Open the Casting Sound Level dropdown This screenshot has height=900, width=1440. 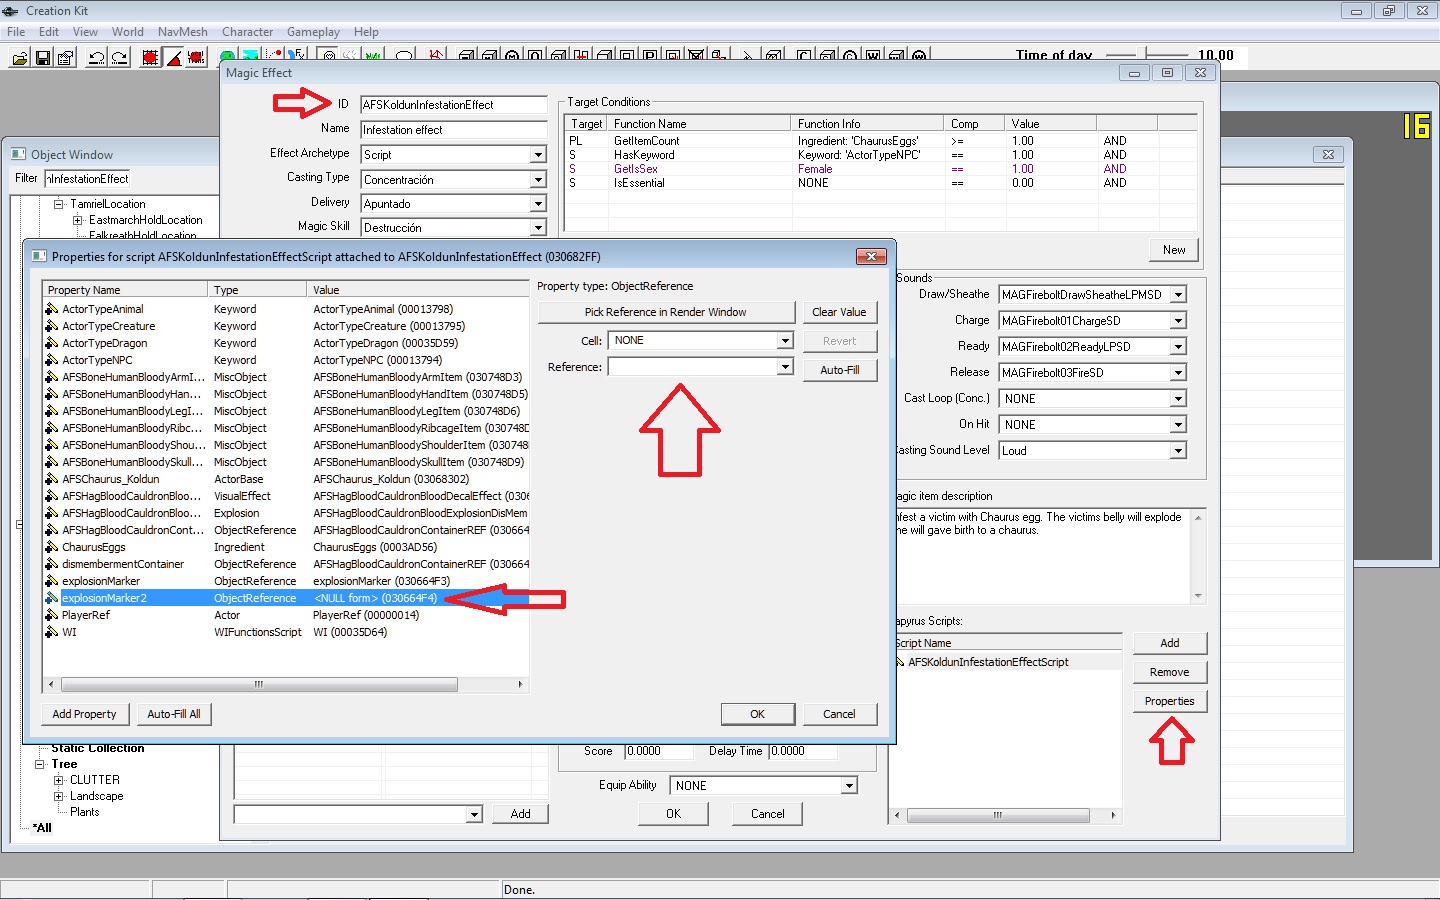[1178, 451]
